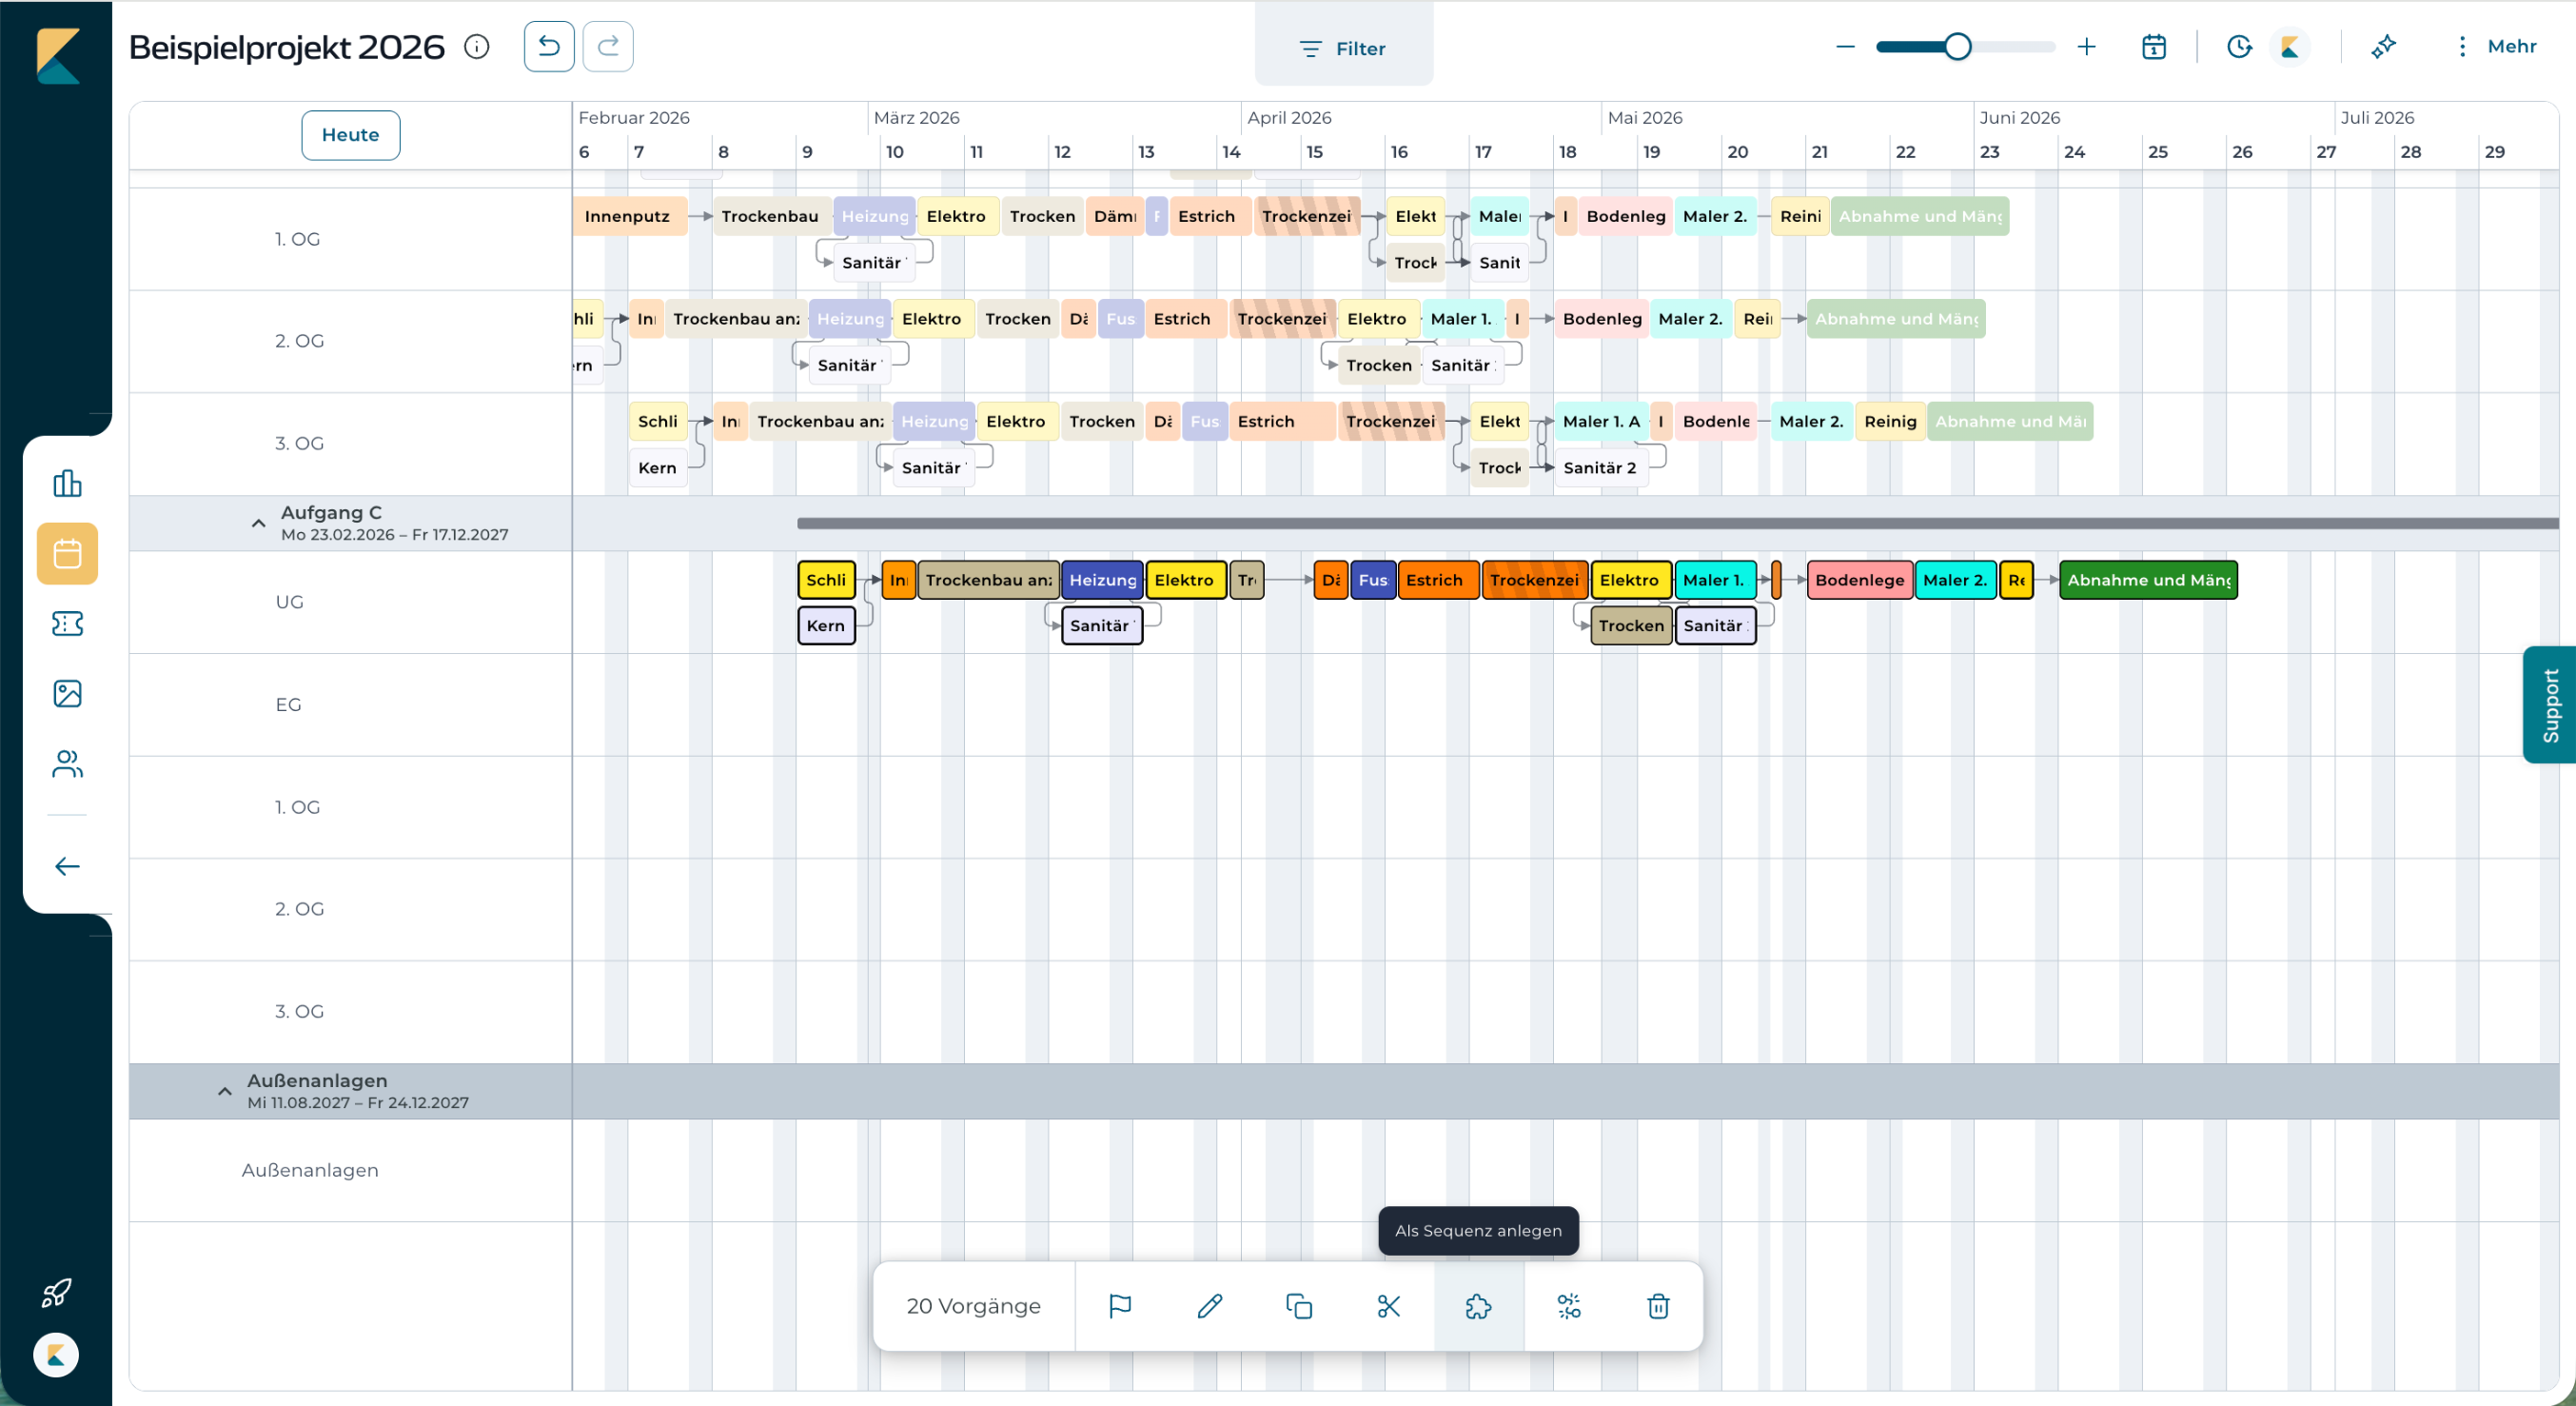Screen dimensions: 2576x1406
Task: Copy the selected Vorgänge
Action: point(1299,1306)
